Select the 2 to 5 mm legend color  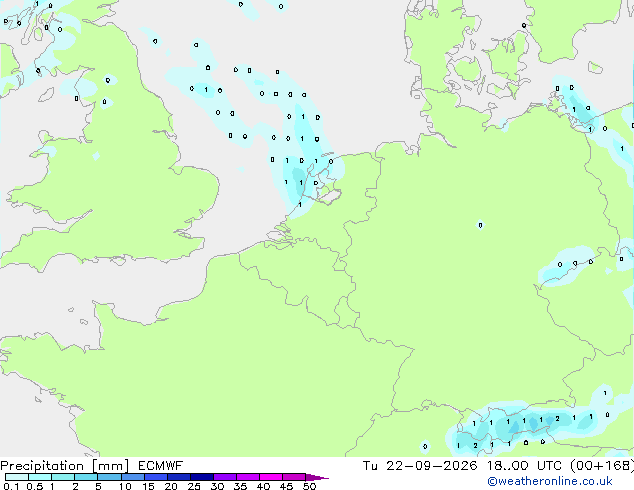(x=86, y=477)
